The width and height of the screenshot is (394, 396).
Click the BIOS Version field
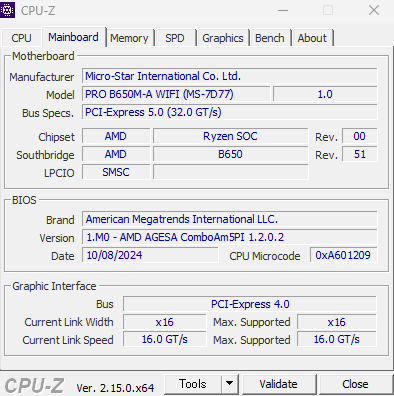[x=230, y=237]
